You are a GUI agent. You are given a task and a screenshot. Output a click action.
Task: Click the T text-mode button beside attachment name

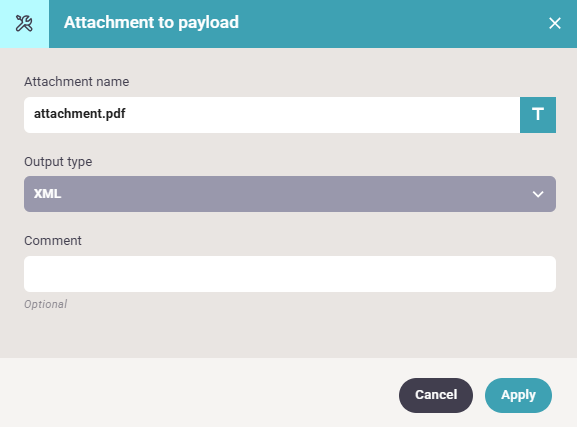point(538,115)
